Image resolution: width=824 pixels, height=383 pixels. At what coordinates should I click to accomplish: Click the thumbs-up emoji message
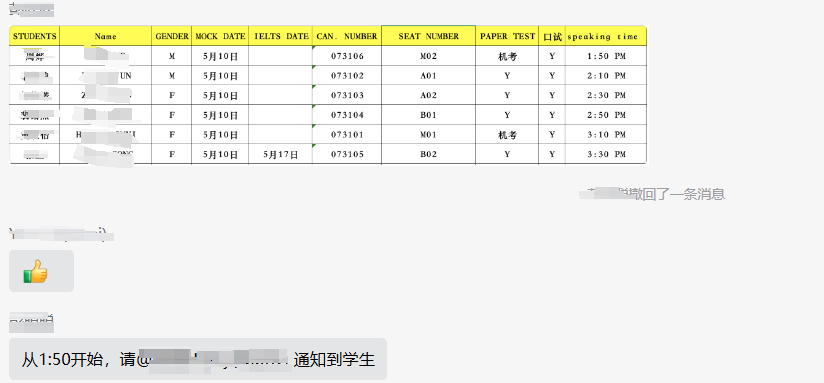point(41,271)
